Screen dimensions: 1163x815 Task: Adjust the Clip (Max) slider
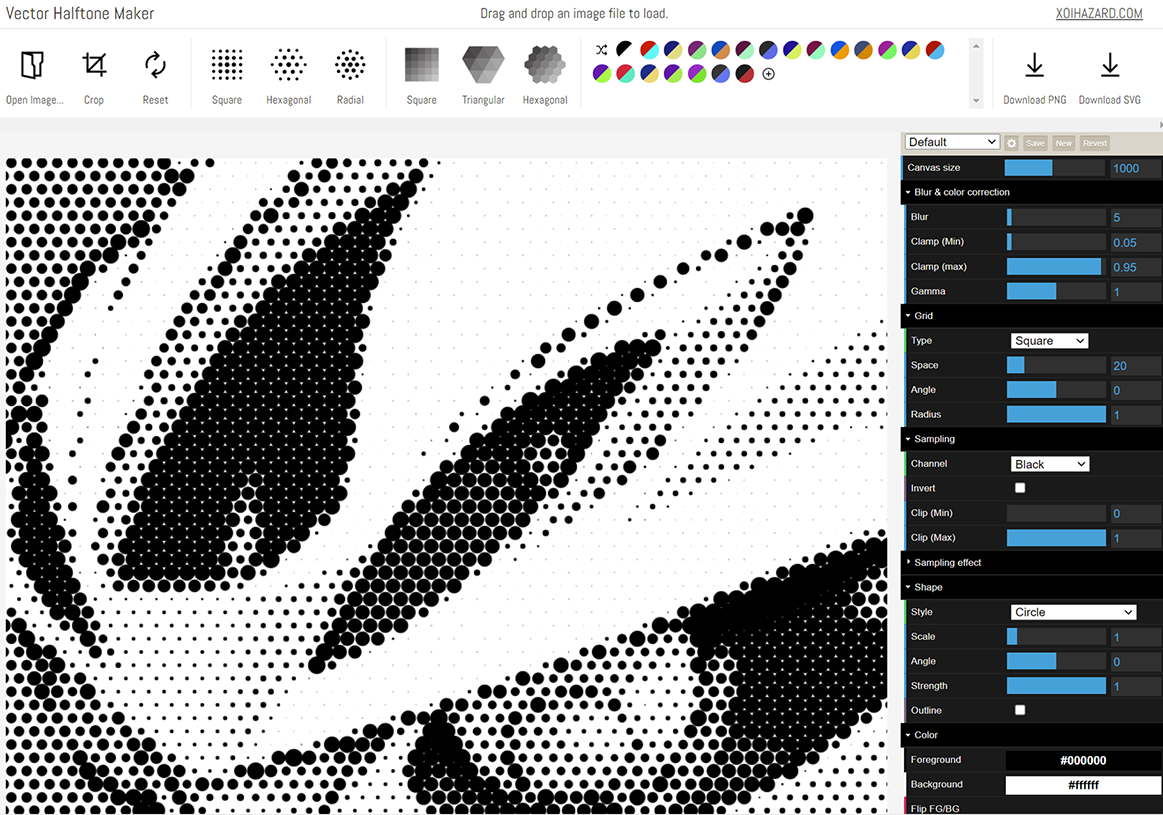(x=1056, y=538)
